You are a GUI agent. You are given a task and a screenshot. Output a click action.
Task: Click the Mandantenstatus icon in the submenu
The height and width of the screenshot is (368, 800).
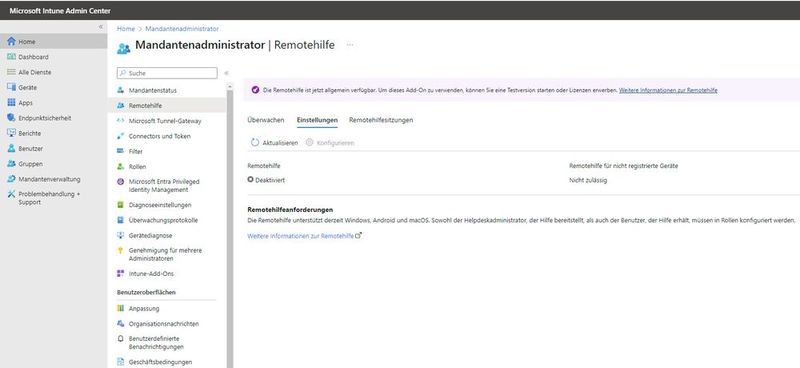[x=120, y=90]
